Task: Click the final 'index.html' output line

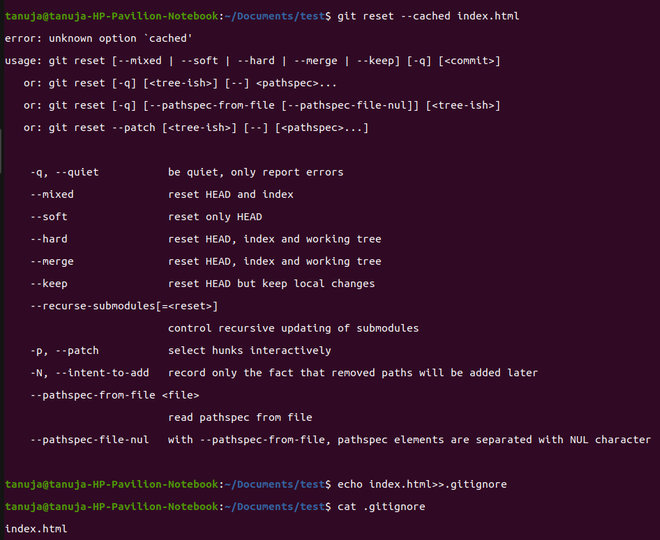Action: (x=36, y=528)
